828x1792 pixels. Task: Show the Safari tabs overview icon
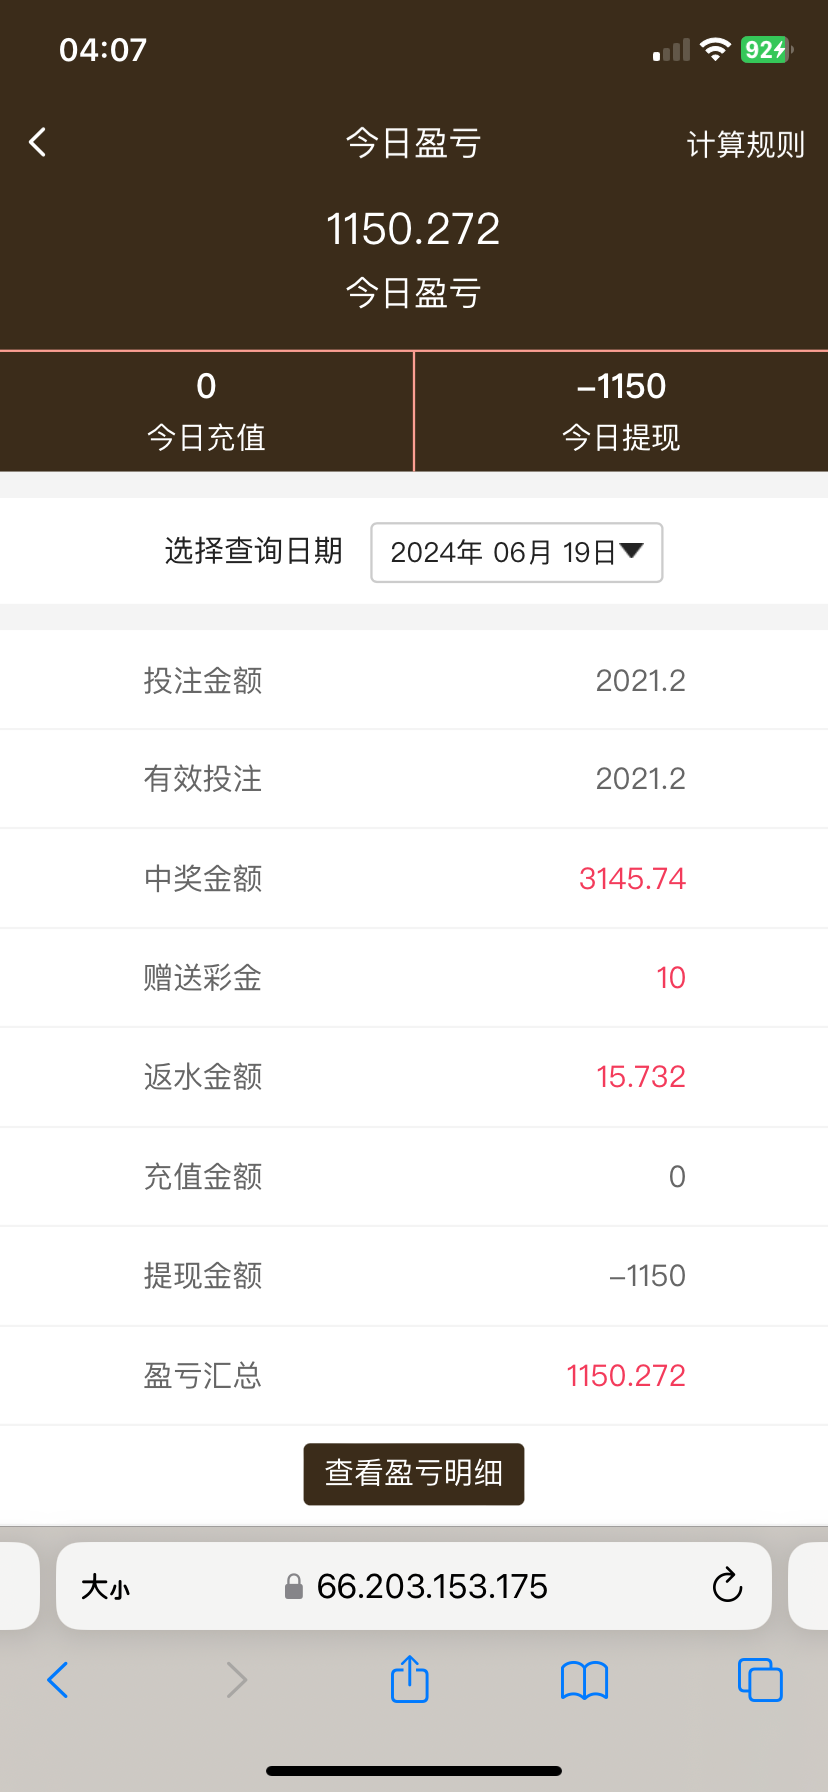(760, 1680)
